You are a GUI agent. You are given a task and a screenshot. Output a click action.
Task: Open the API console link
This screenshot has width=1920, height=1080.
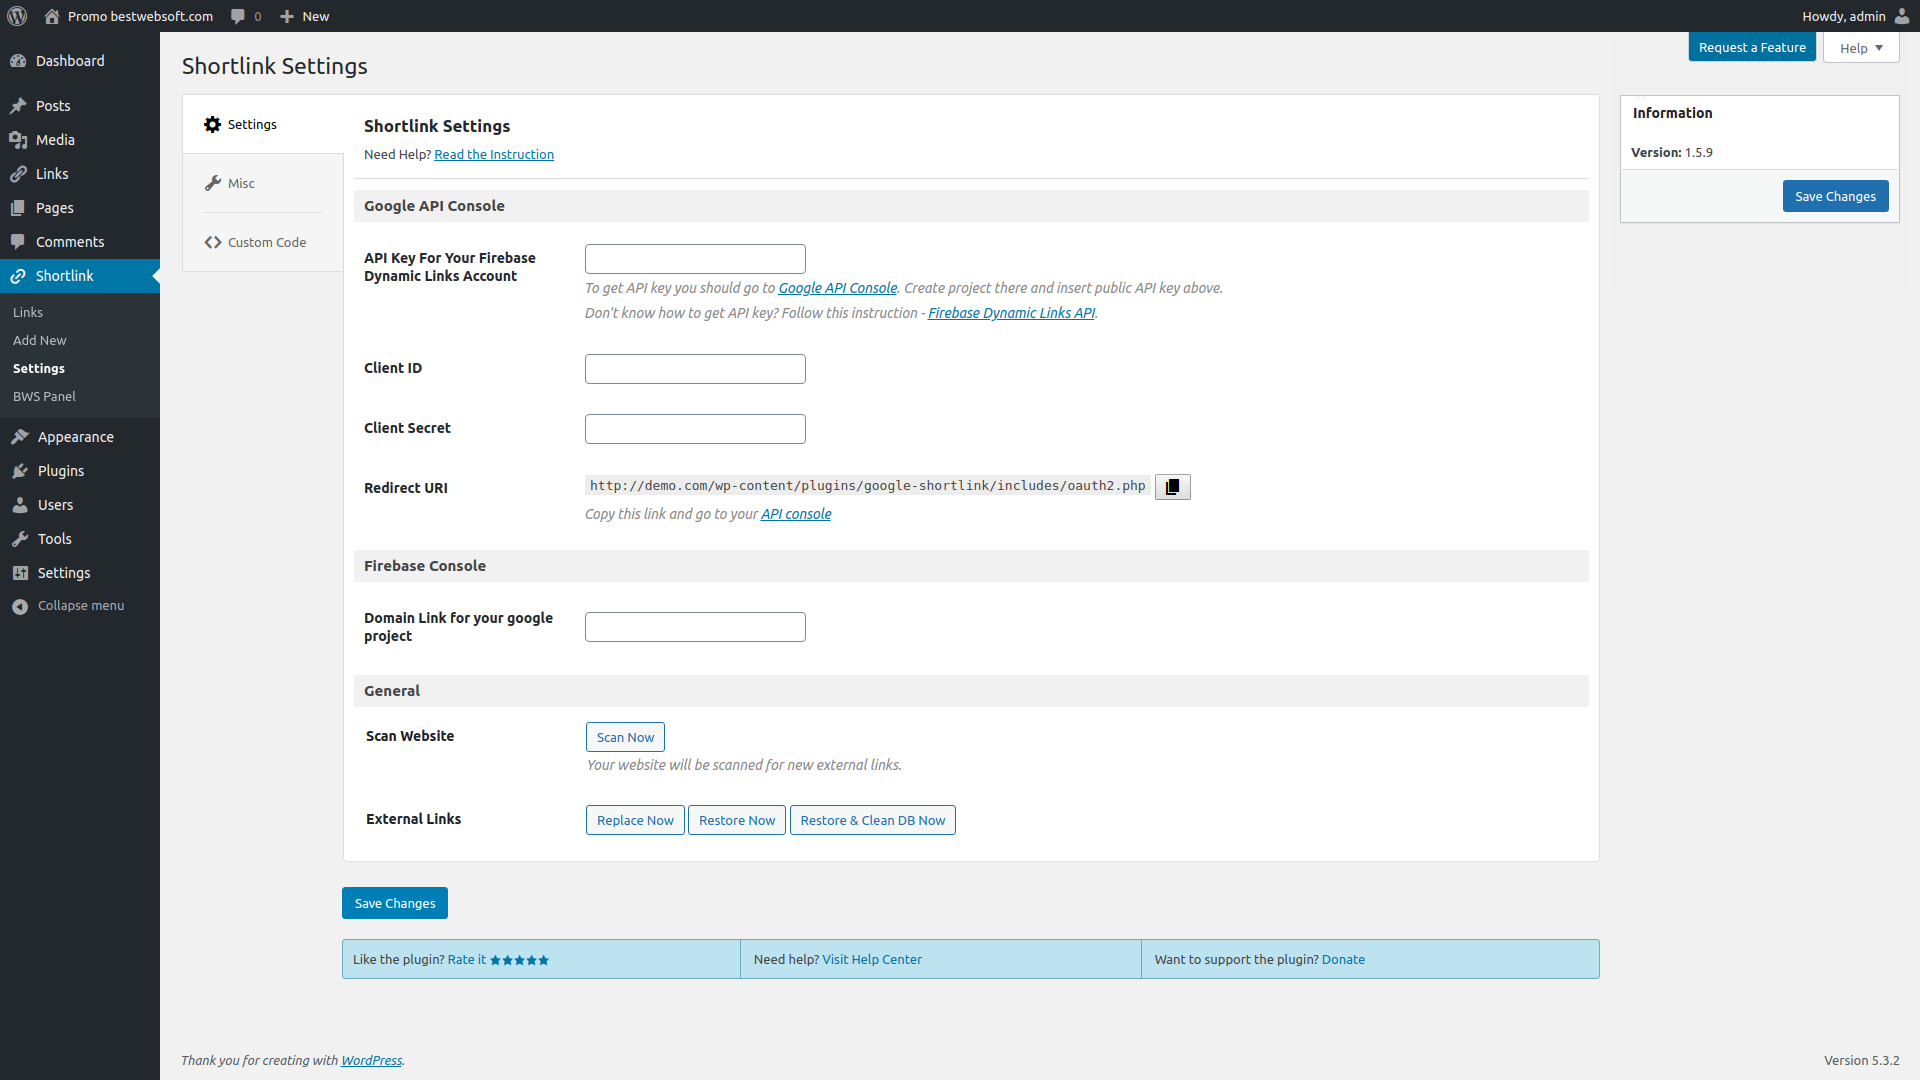tap(796, 514)
